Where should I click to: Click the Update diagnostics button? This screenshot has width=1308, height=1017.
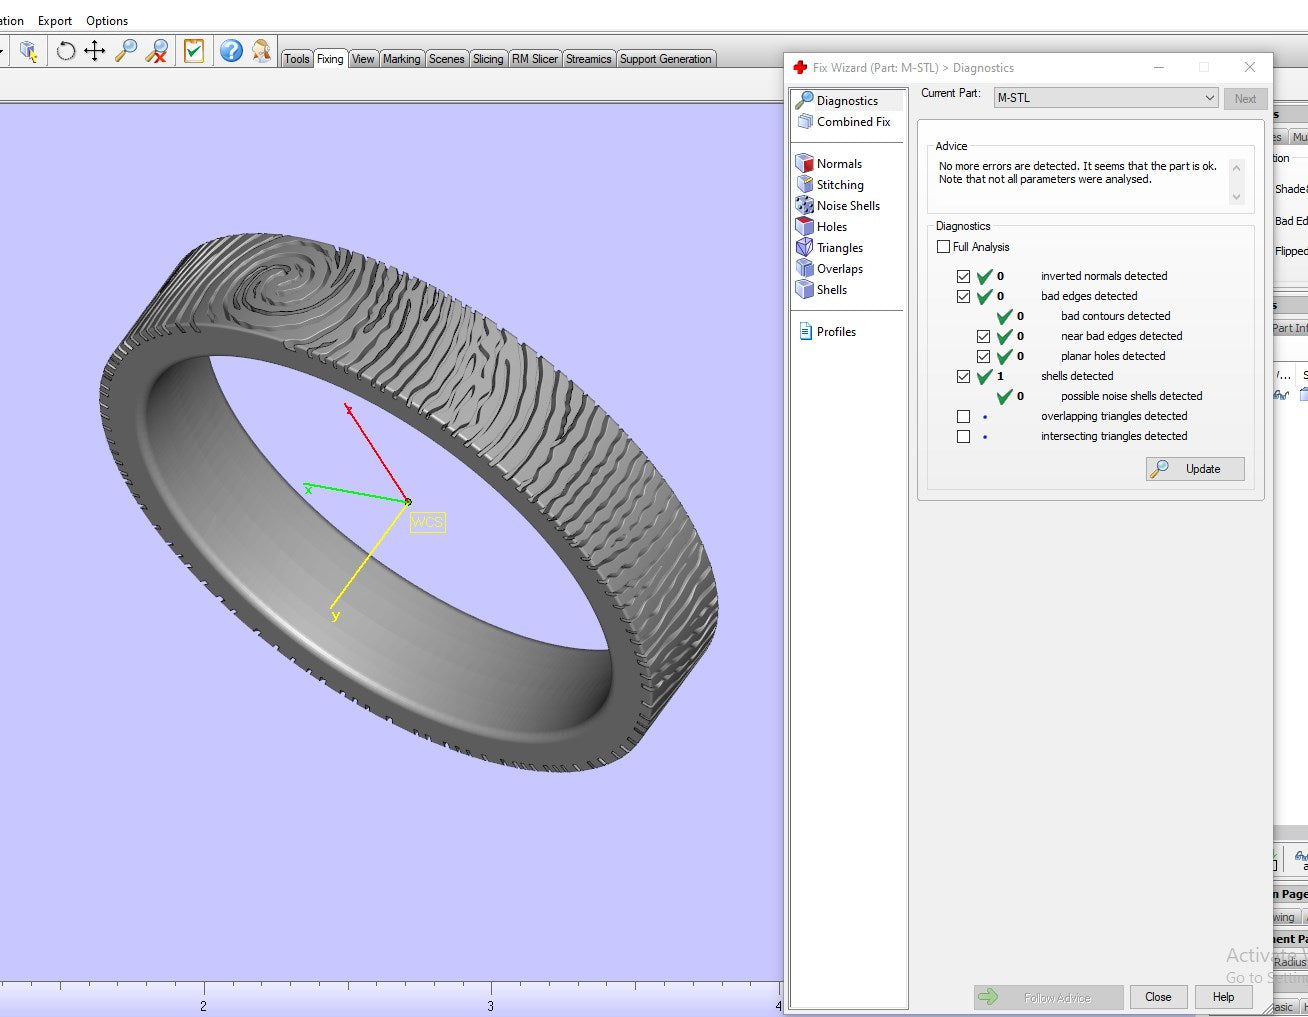1195,469
